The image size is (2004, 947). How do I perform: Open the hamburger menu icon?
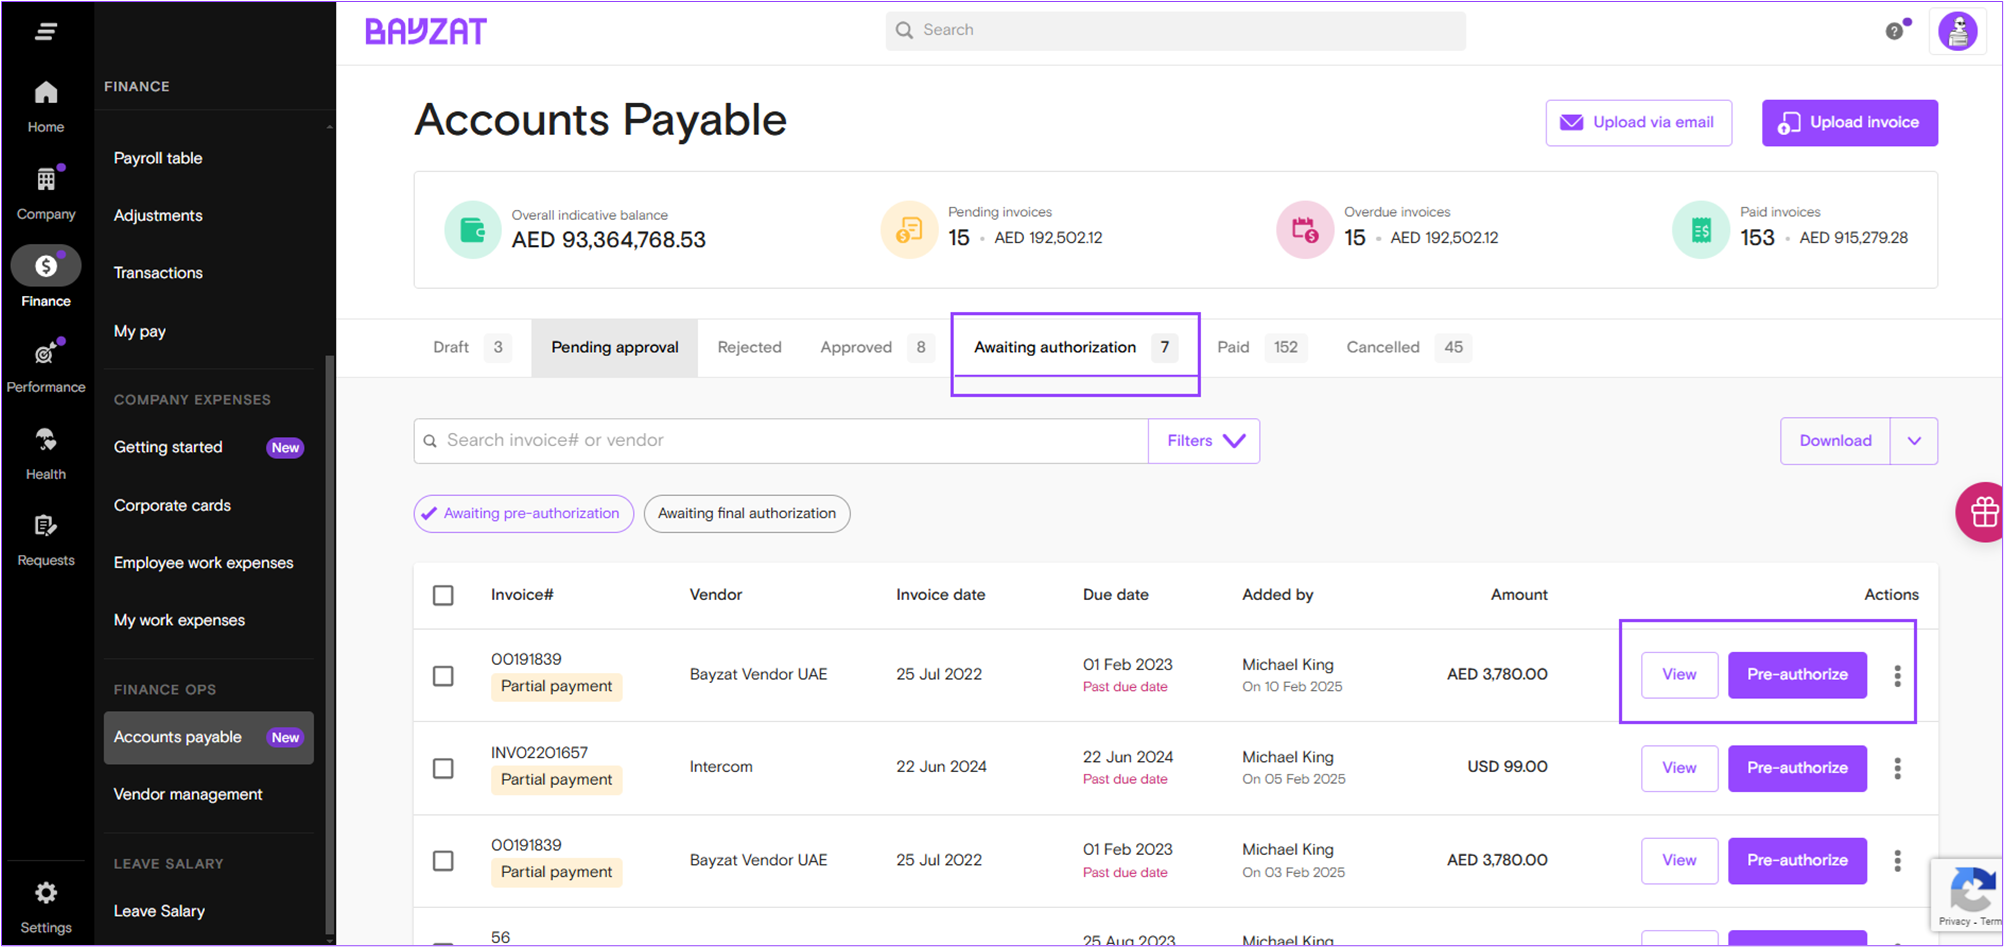click(46, 31)
